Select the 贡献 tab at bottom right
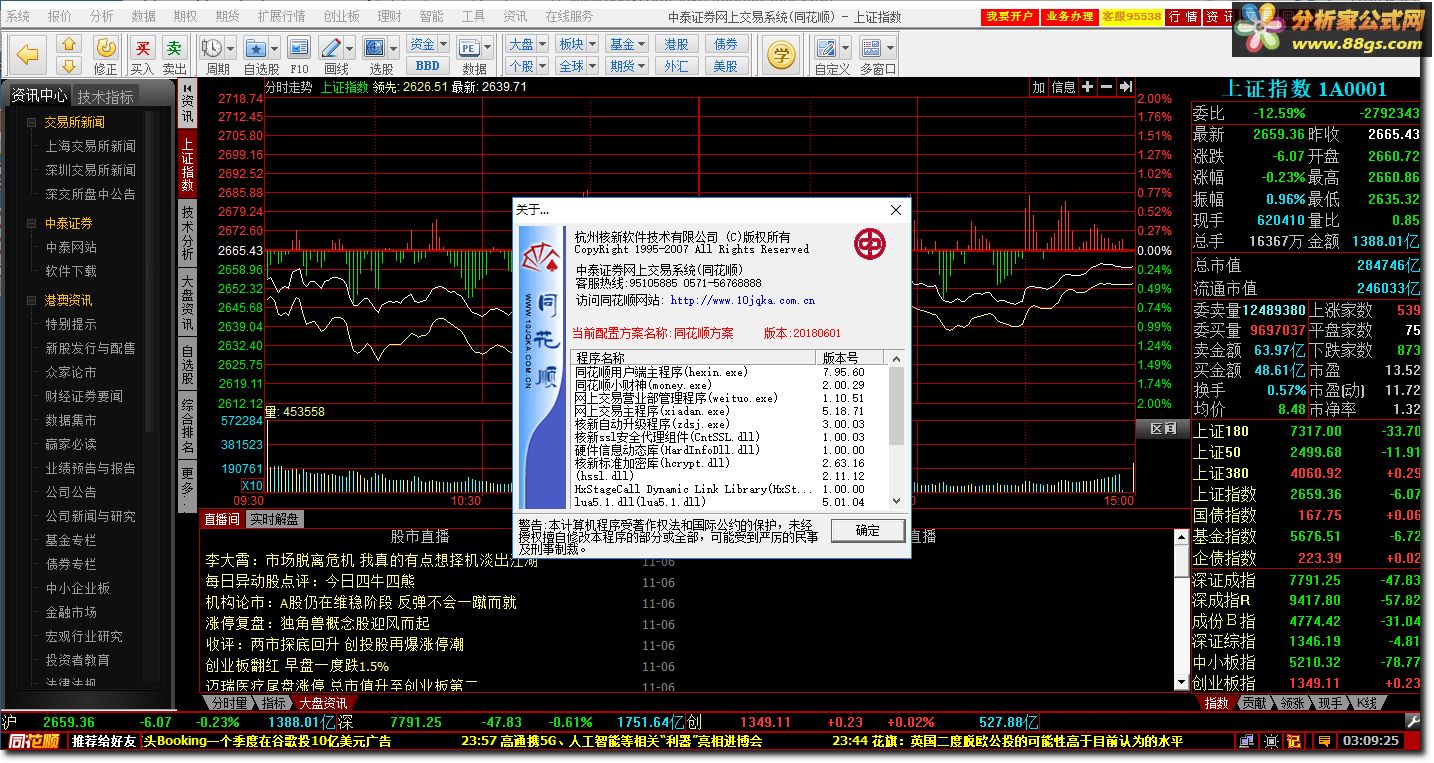 (x=1253, y=703)
